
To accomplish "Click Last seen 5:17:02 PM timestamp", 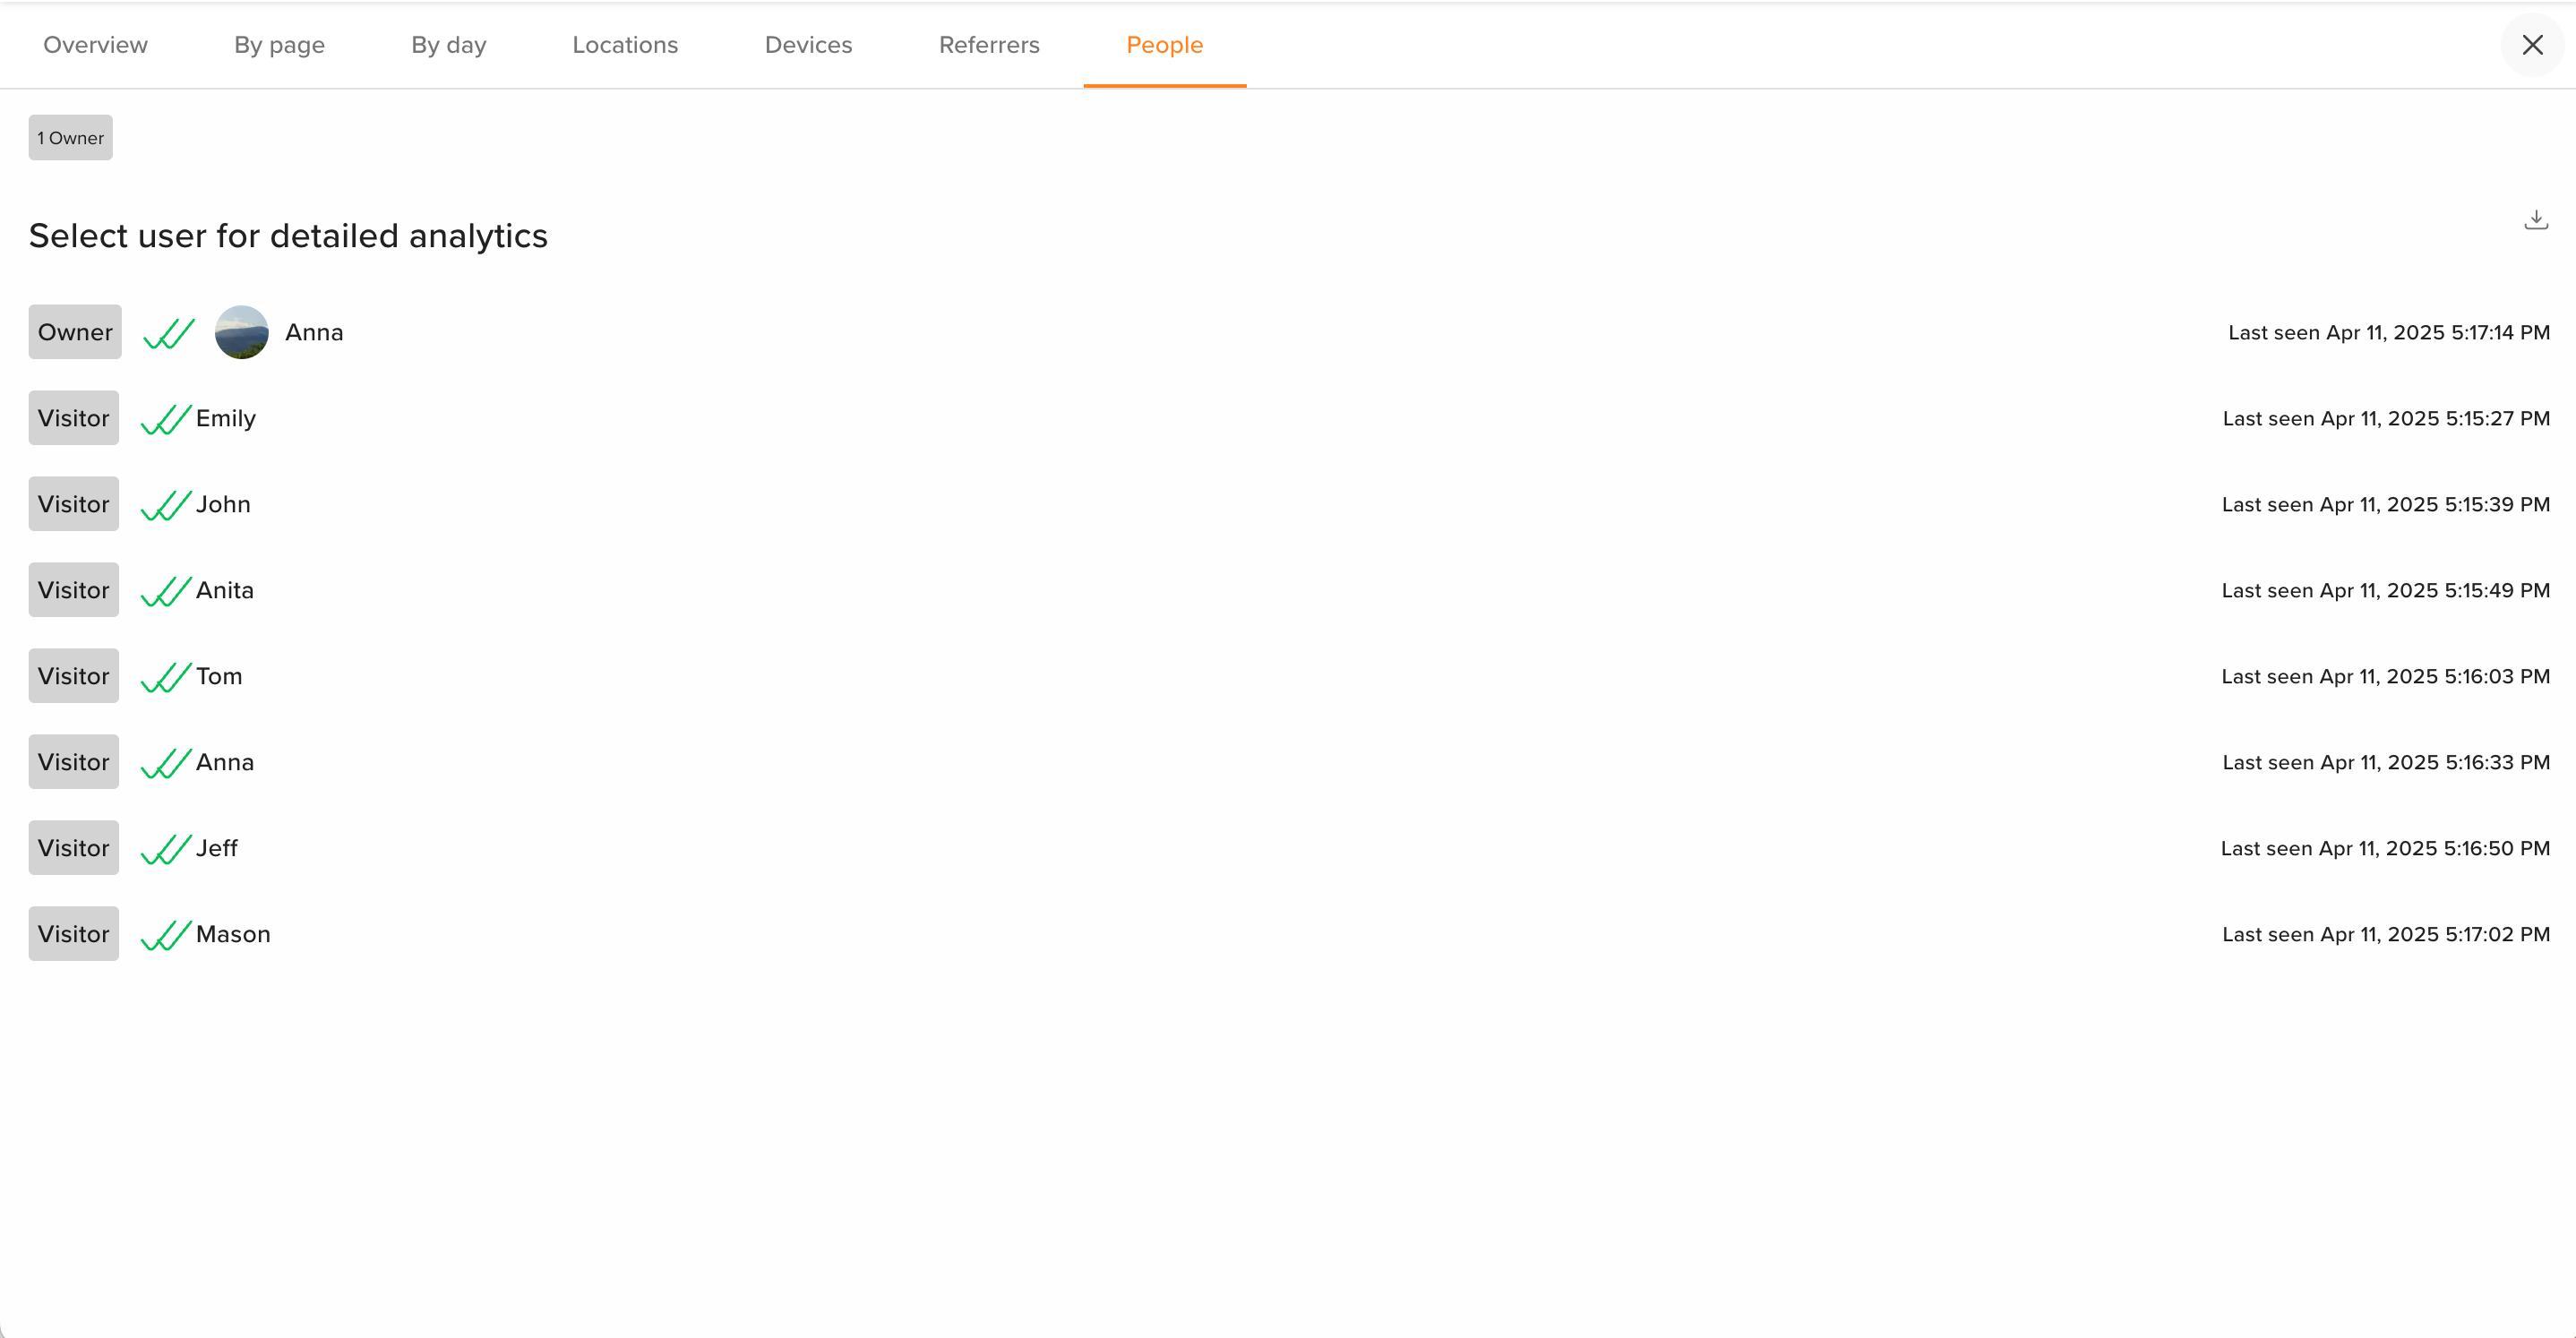I will point(2386,934).
